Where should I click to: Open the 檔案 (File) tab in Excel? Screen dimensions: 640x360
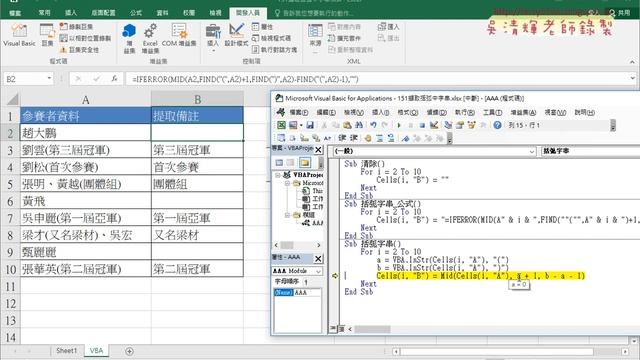(15, 13)
